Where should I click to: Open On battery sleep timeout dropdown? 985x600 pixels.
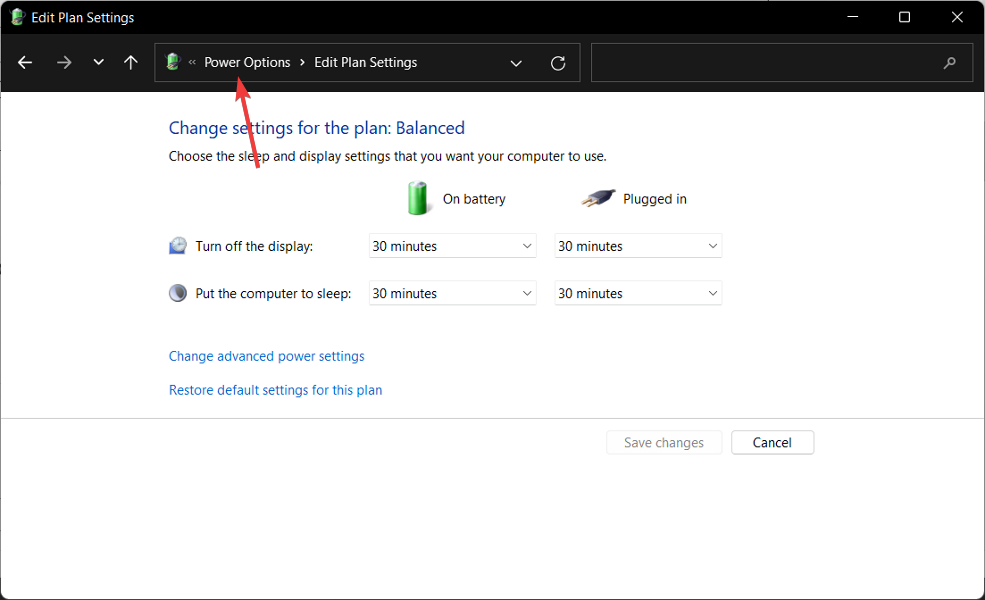tap(452, 293)
